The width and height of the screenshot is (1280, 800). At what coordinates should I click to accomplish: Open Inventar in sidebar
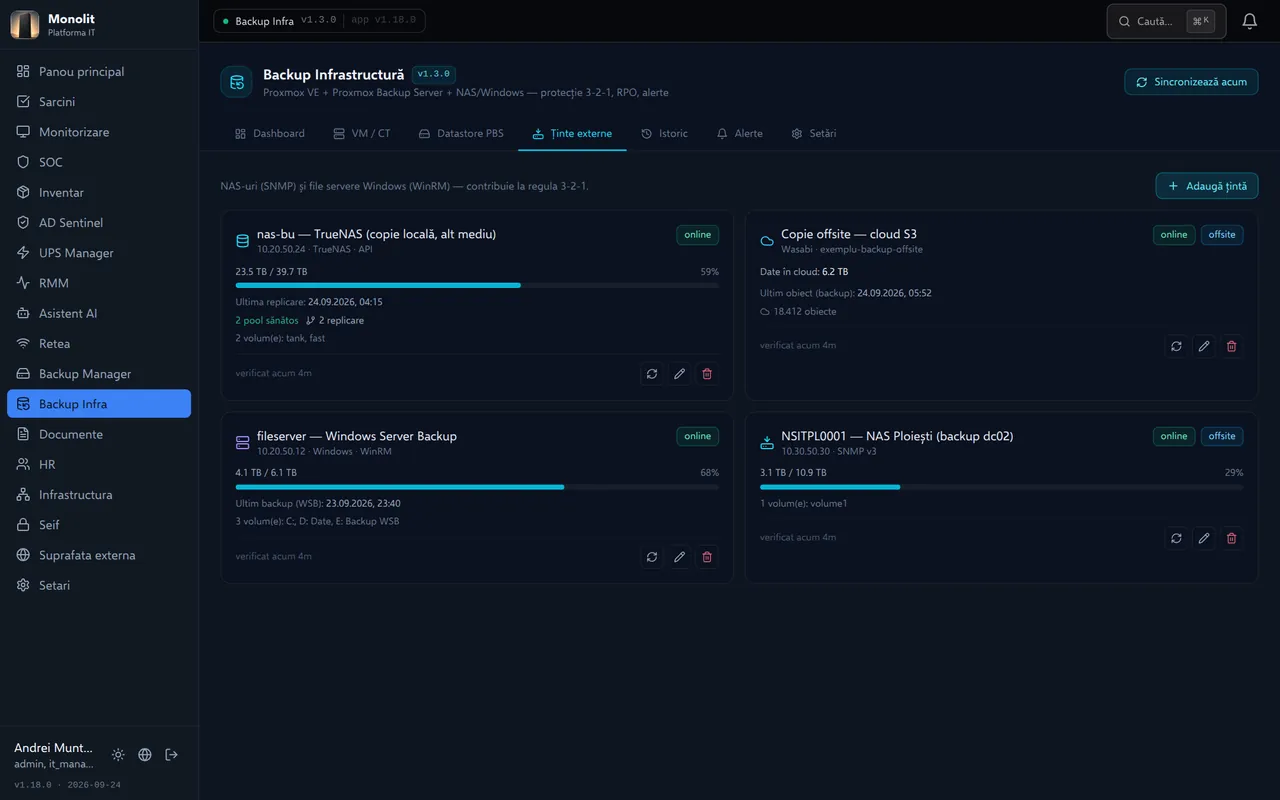pos(99,193)
